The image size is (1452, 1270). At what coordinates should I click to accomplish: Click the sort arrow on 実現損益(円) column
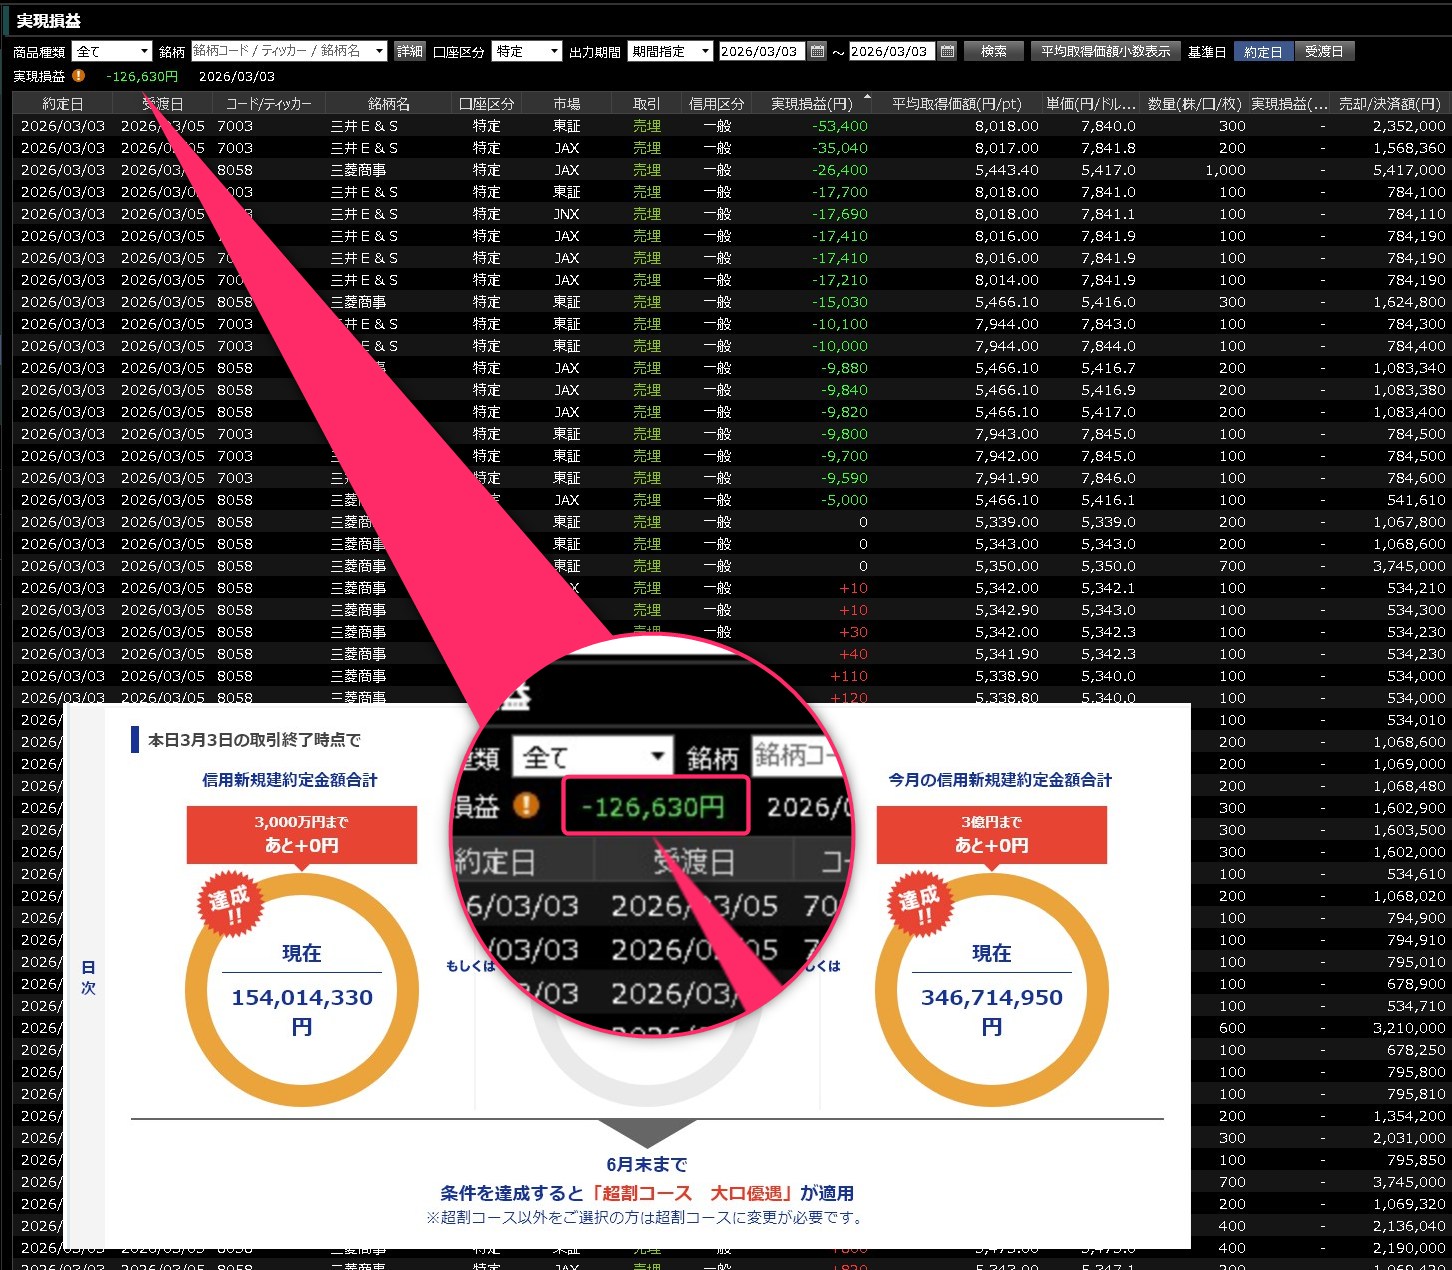(867, 98)
